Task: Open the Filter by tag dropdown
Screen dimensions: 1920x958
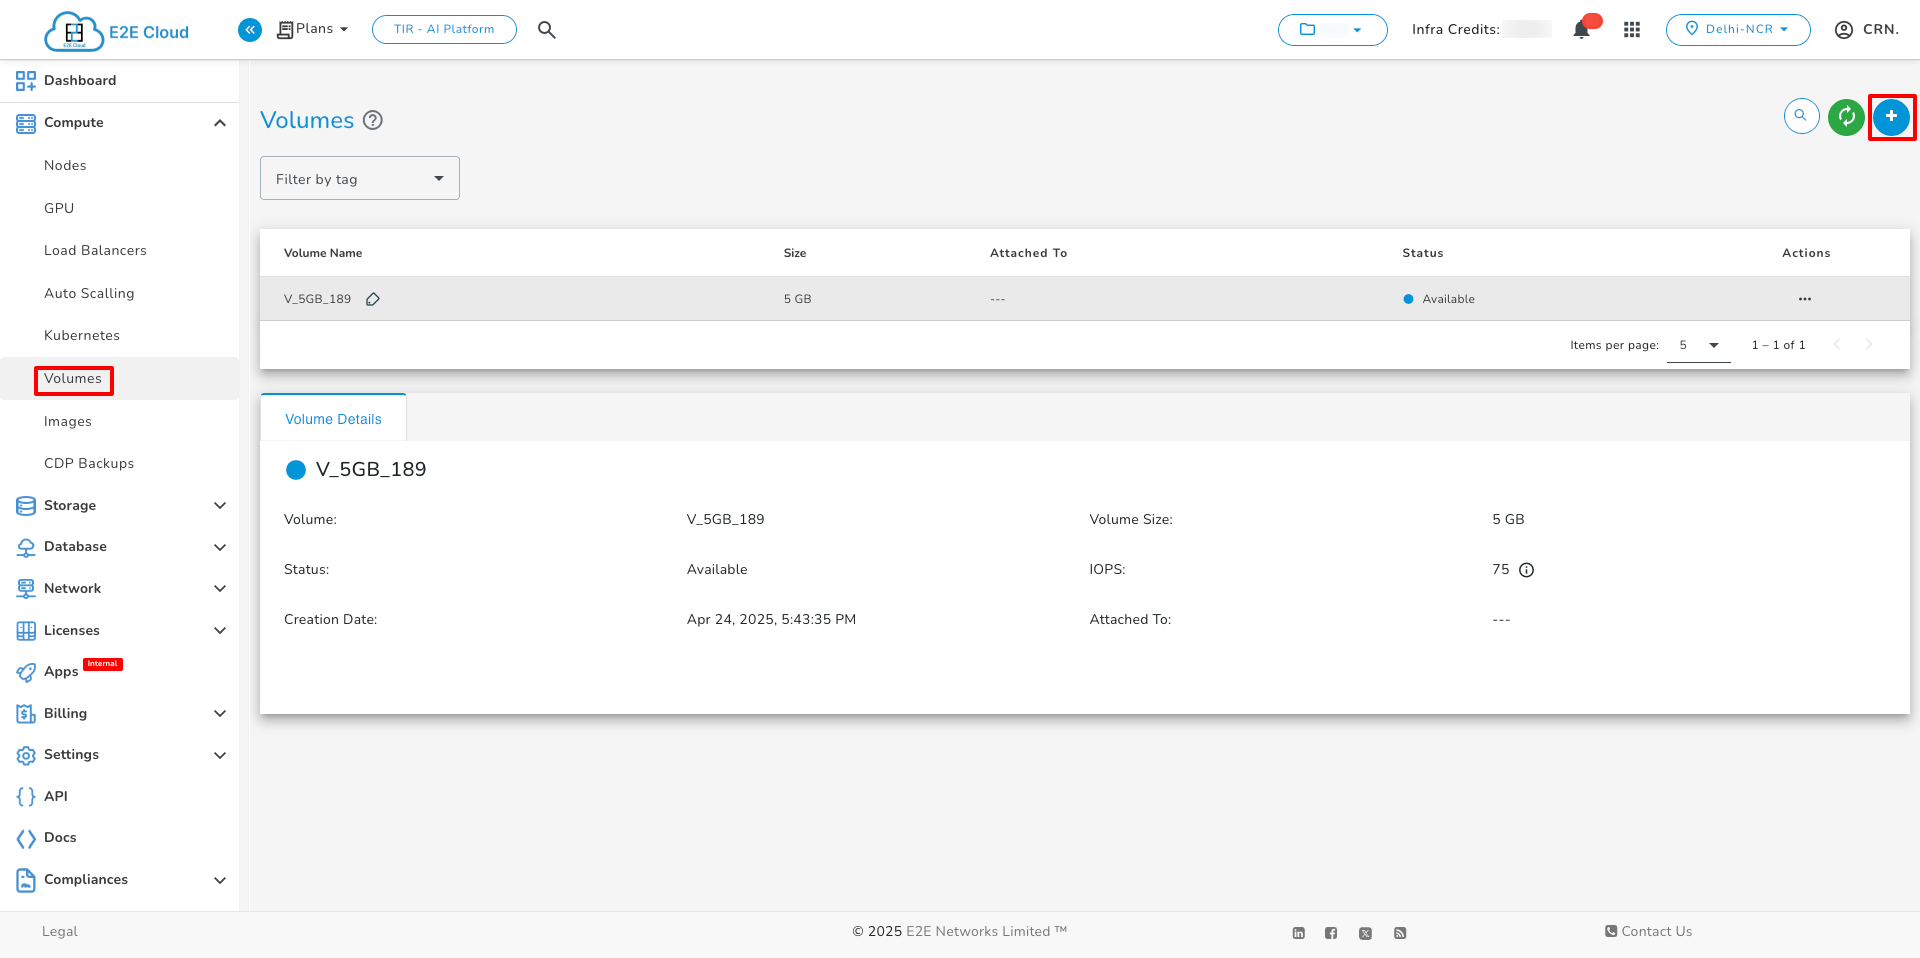Action: tap(359, 178)
